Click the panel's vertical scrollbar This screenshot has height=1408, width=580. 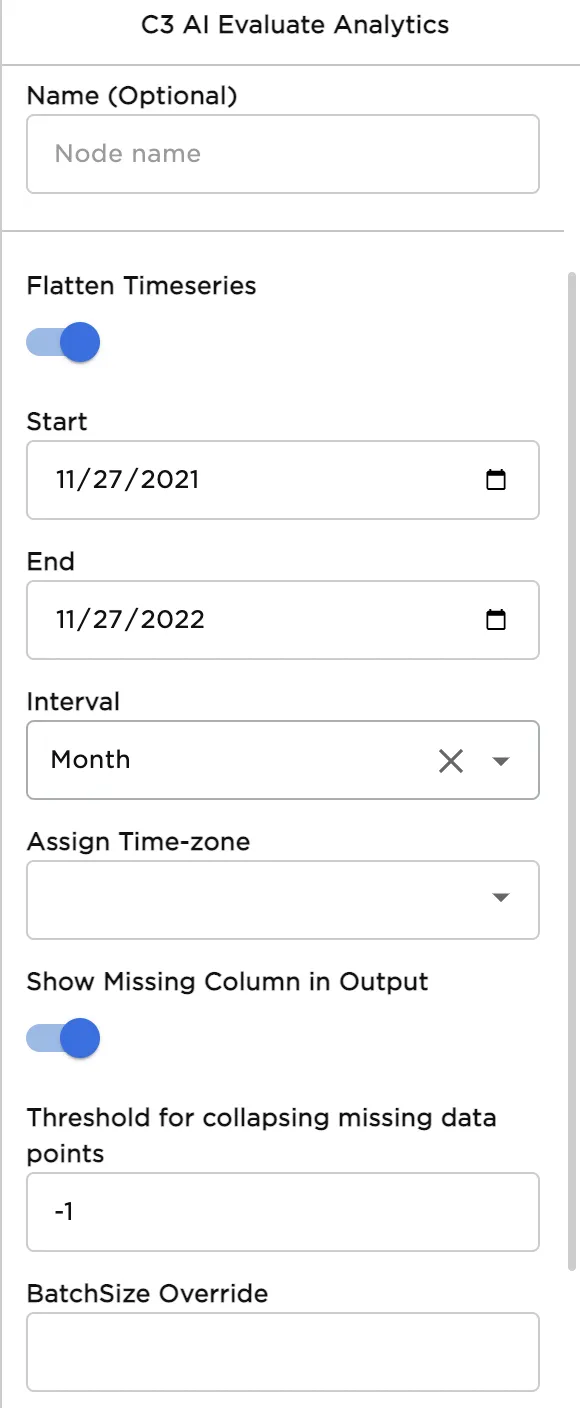(x=572, y=770)
